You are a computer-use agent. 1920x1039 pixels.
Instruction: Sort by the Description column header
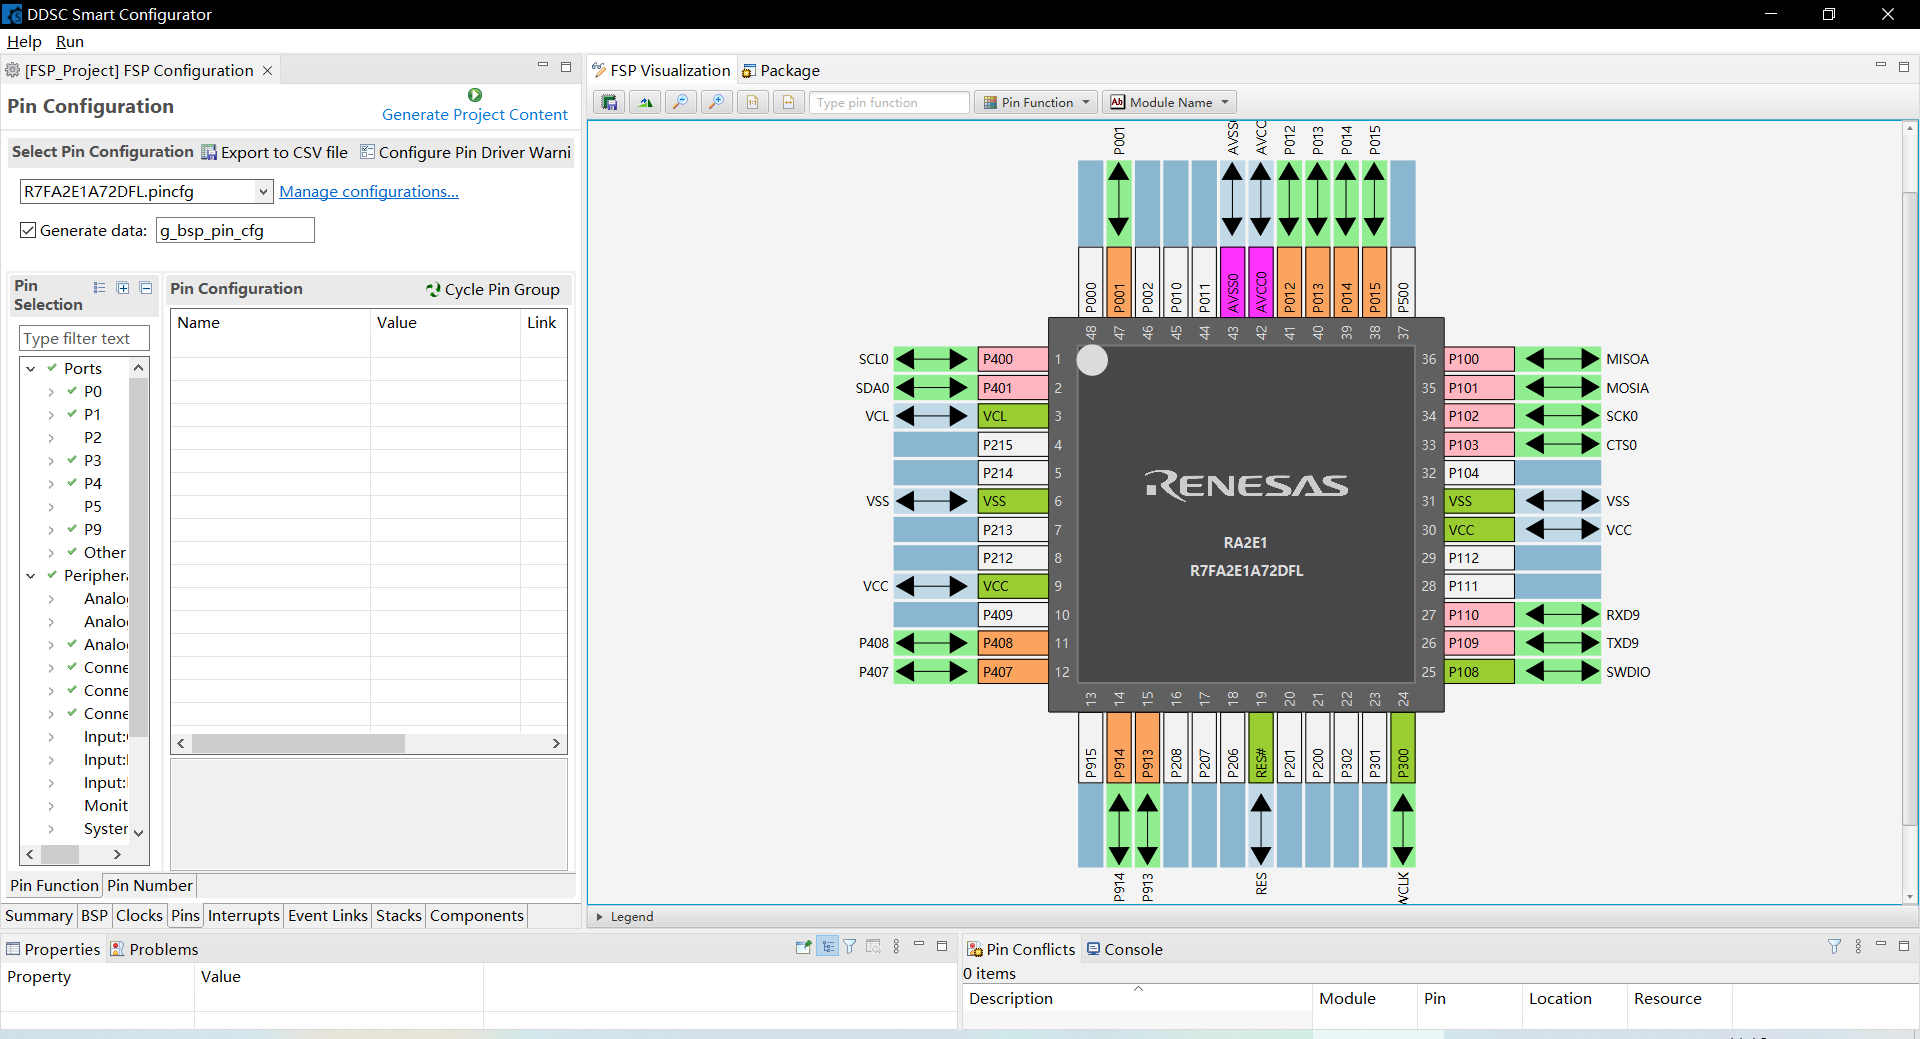coord(1137,998)
